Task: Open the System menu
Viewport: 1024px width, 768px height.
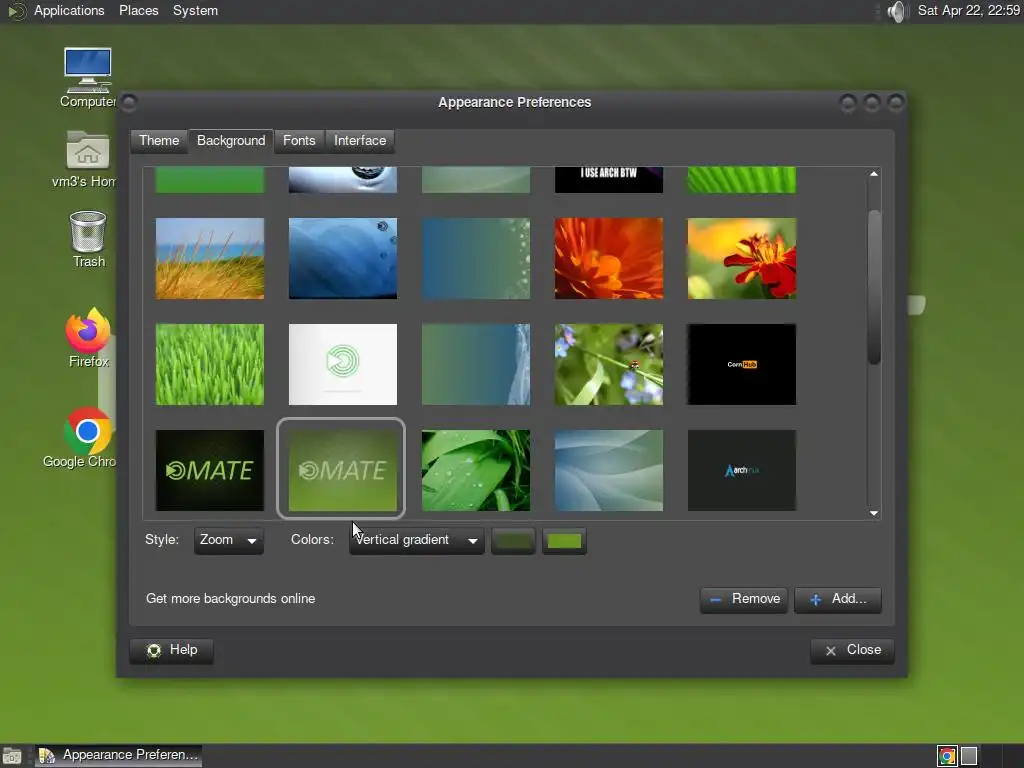Action: tap(195, 10)
